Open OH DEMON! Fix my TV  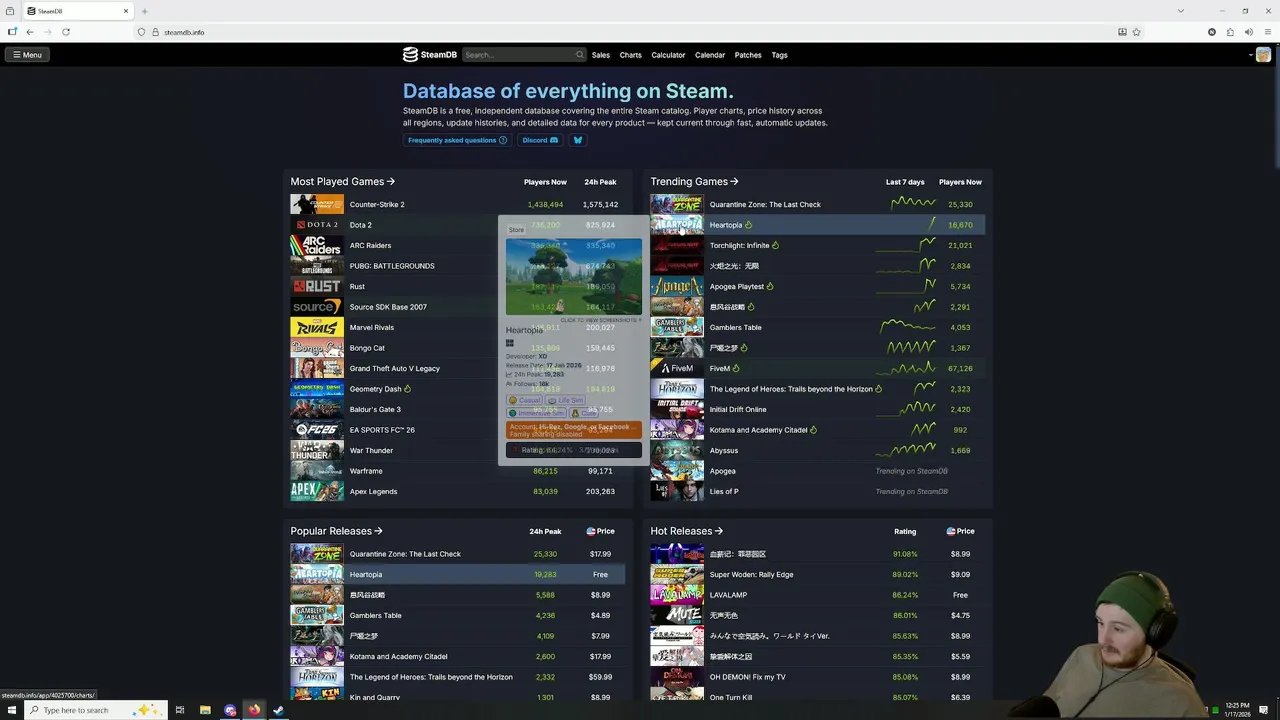pos(747,677)
